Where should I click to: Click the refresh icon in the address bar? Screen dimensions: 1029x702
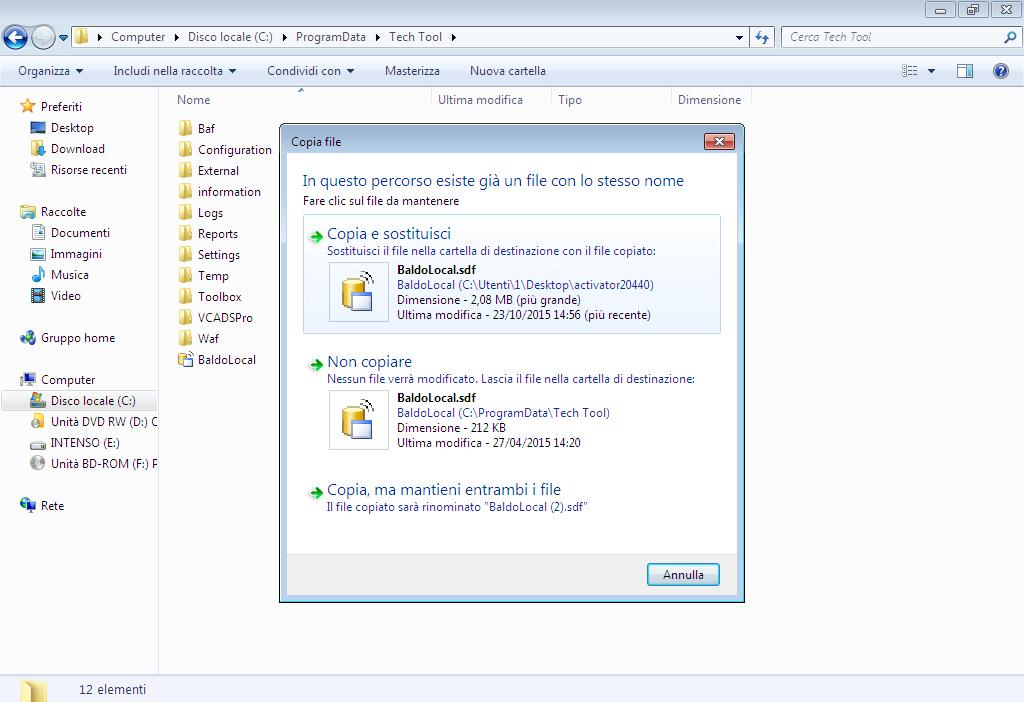coord(761,36)
